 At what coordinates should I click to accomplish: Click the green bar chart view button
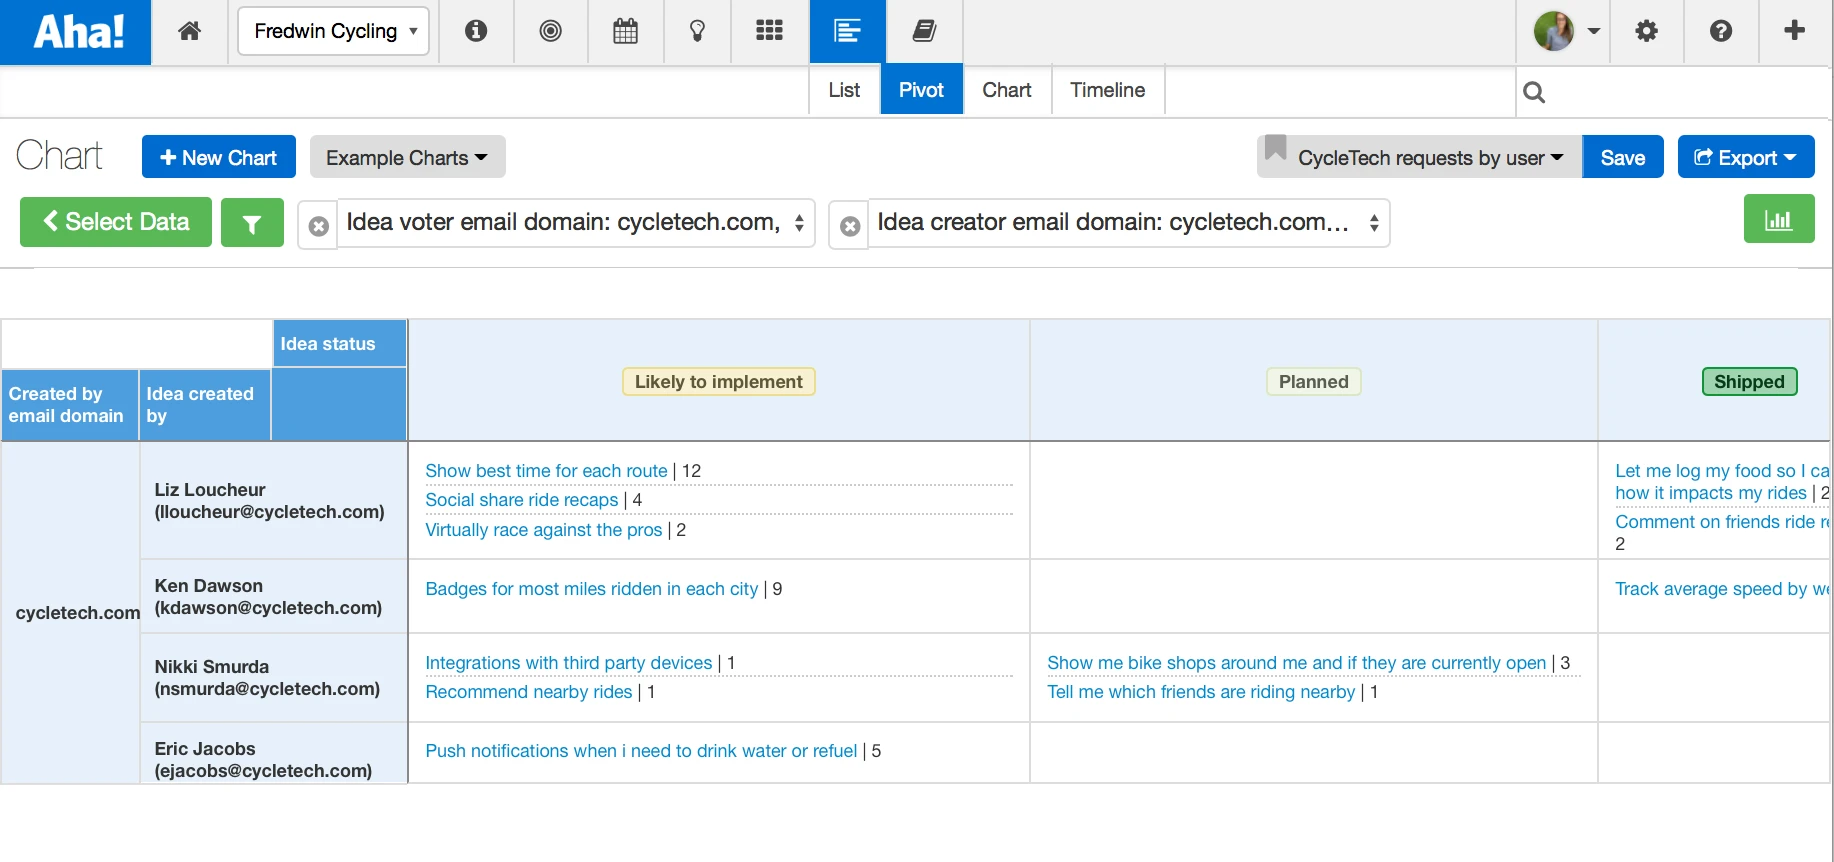(1779, 219)
